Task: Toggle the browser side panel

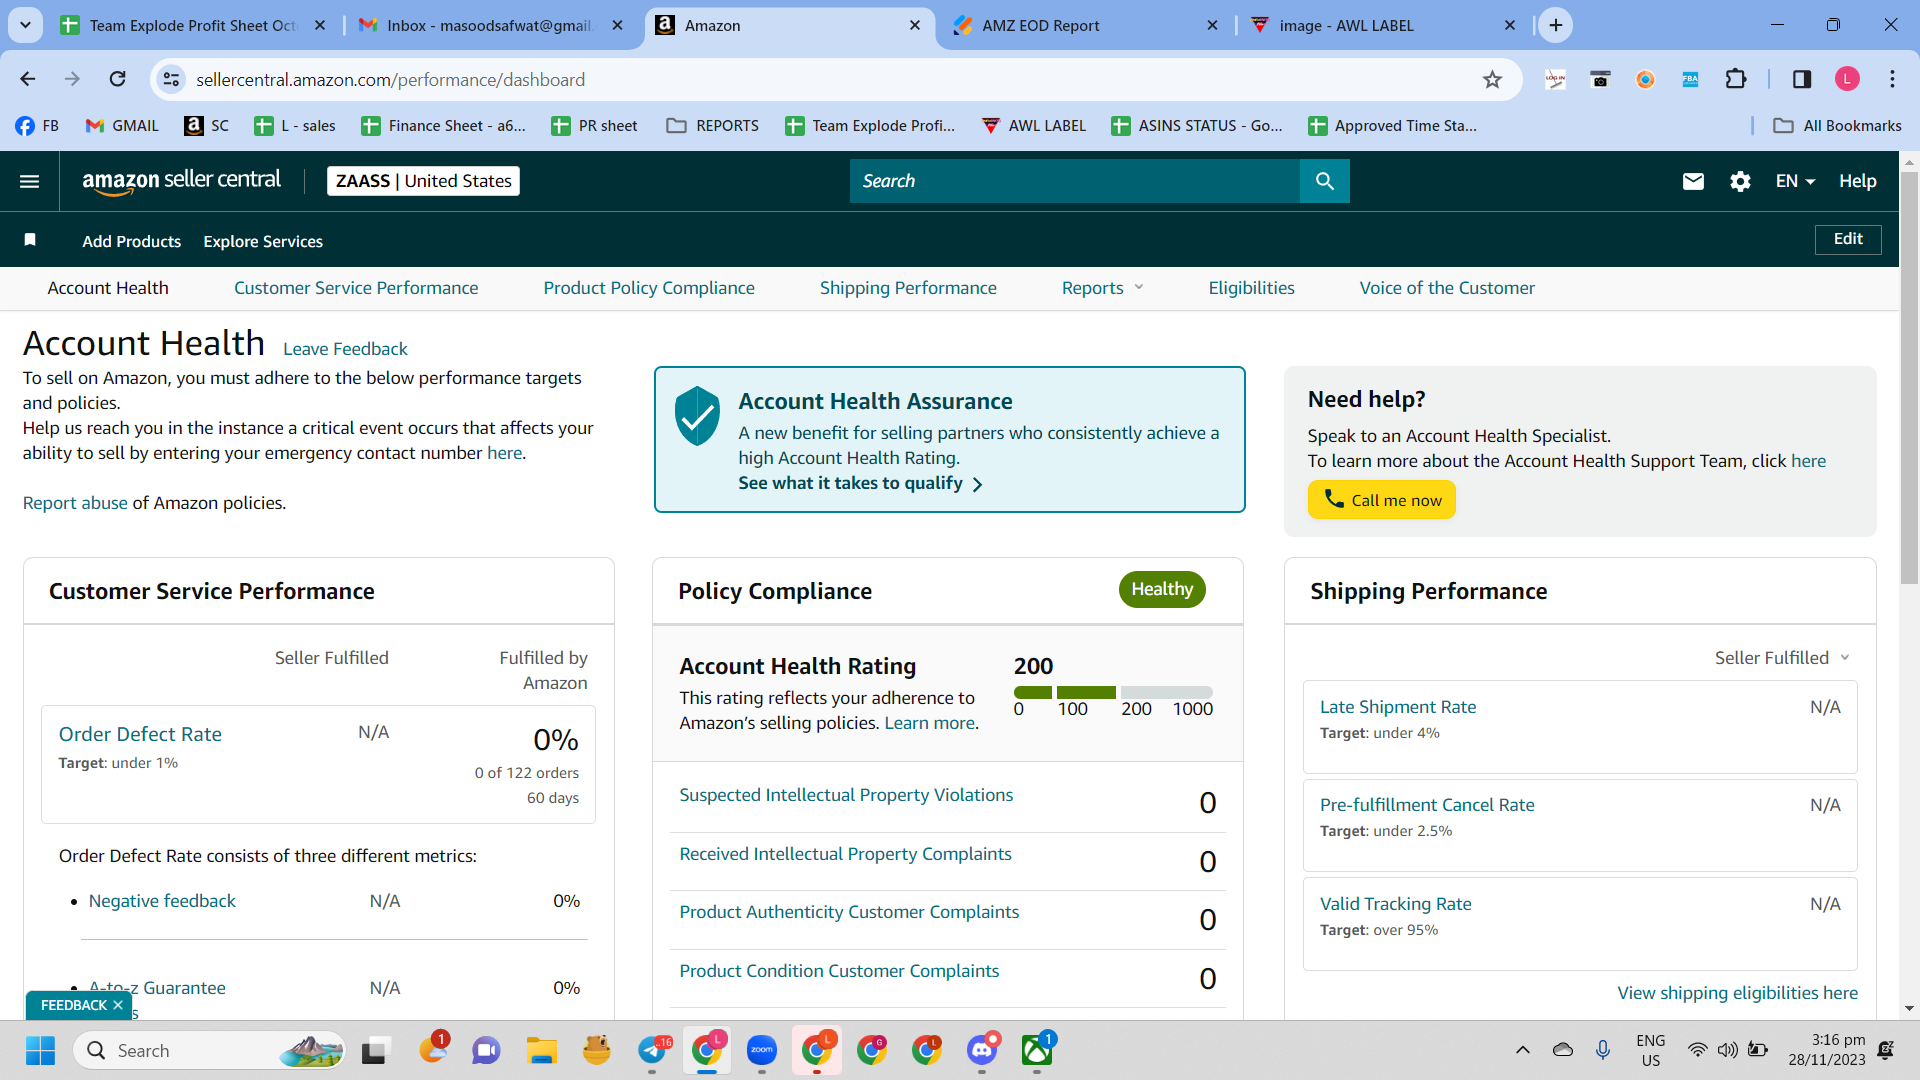Action: coord(1802,79)
